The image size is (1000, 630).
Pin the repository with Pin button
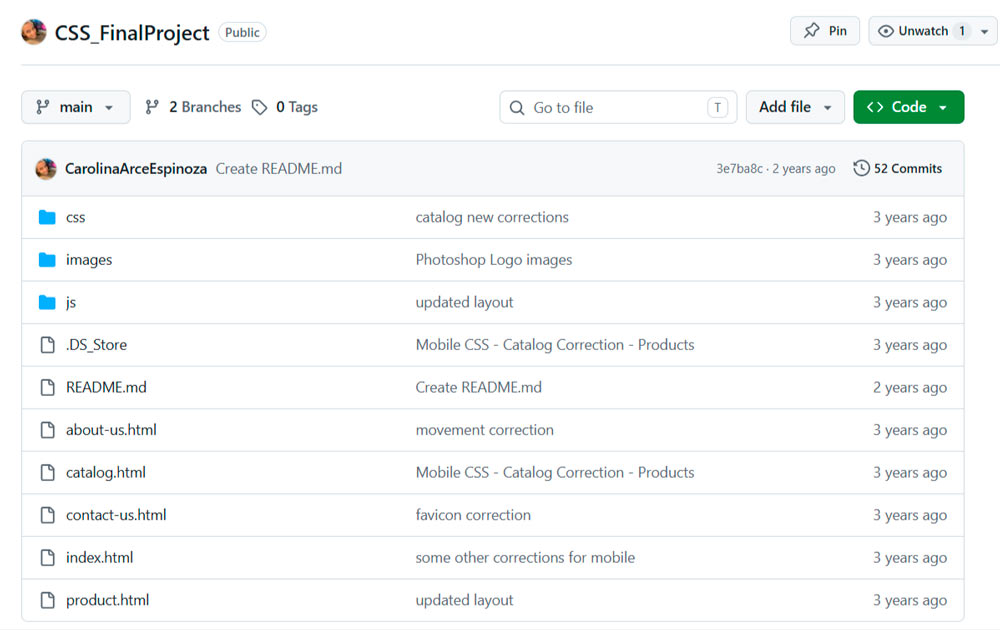click(825, 31)
